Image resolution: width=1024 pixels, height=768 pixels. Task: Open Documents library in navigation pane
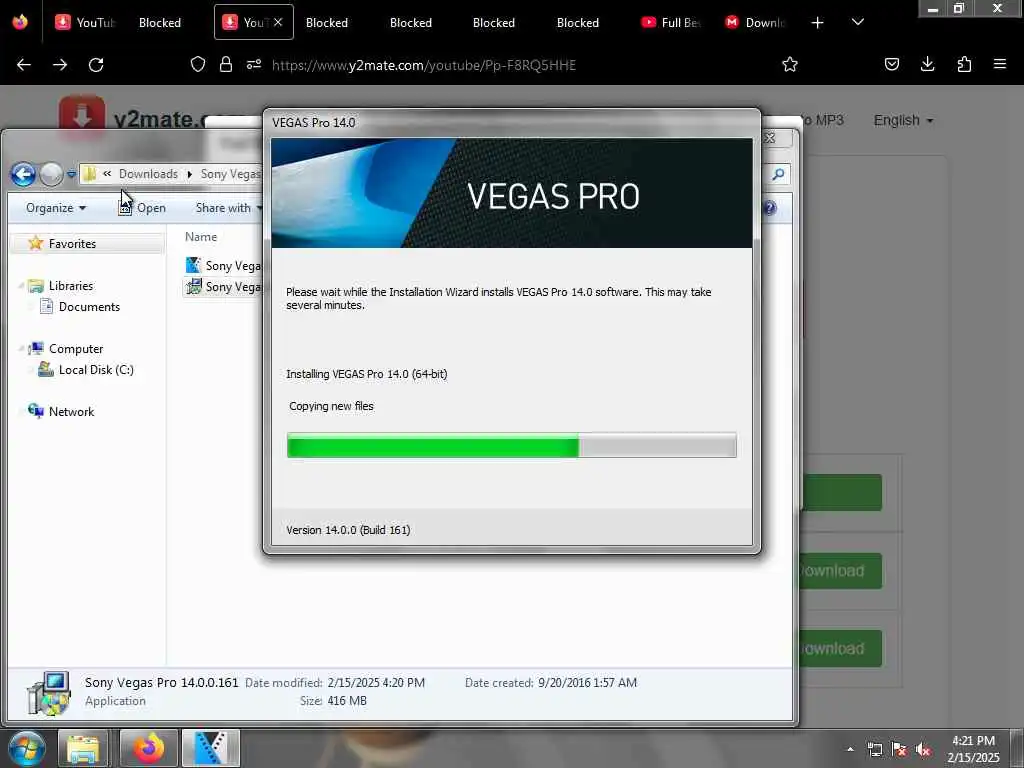89,307
